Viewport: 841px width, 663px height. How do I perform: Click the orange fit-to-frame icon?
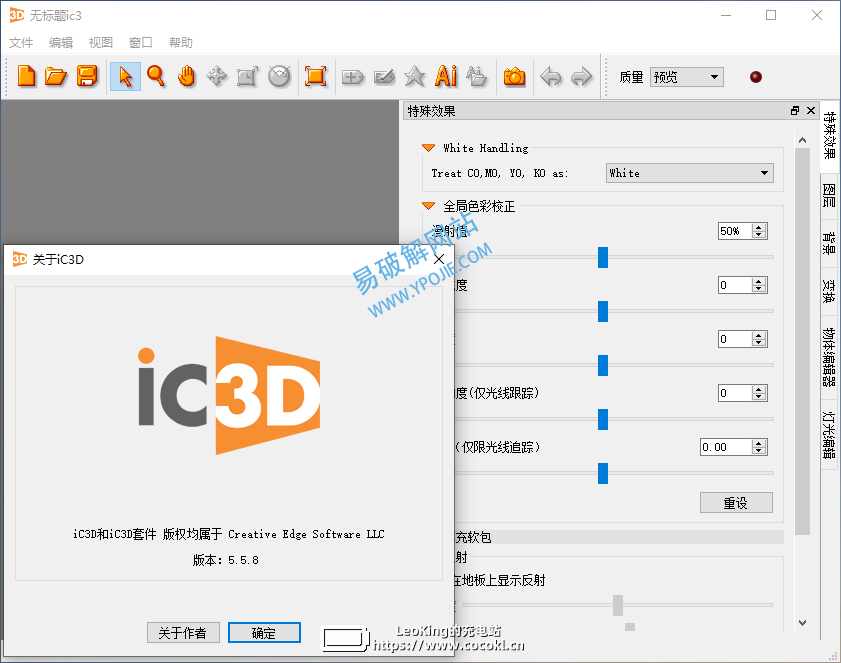315,76
